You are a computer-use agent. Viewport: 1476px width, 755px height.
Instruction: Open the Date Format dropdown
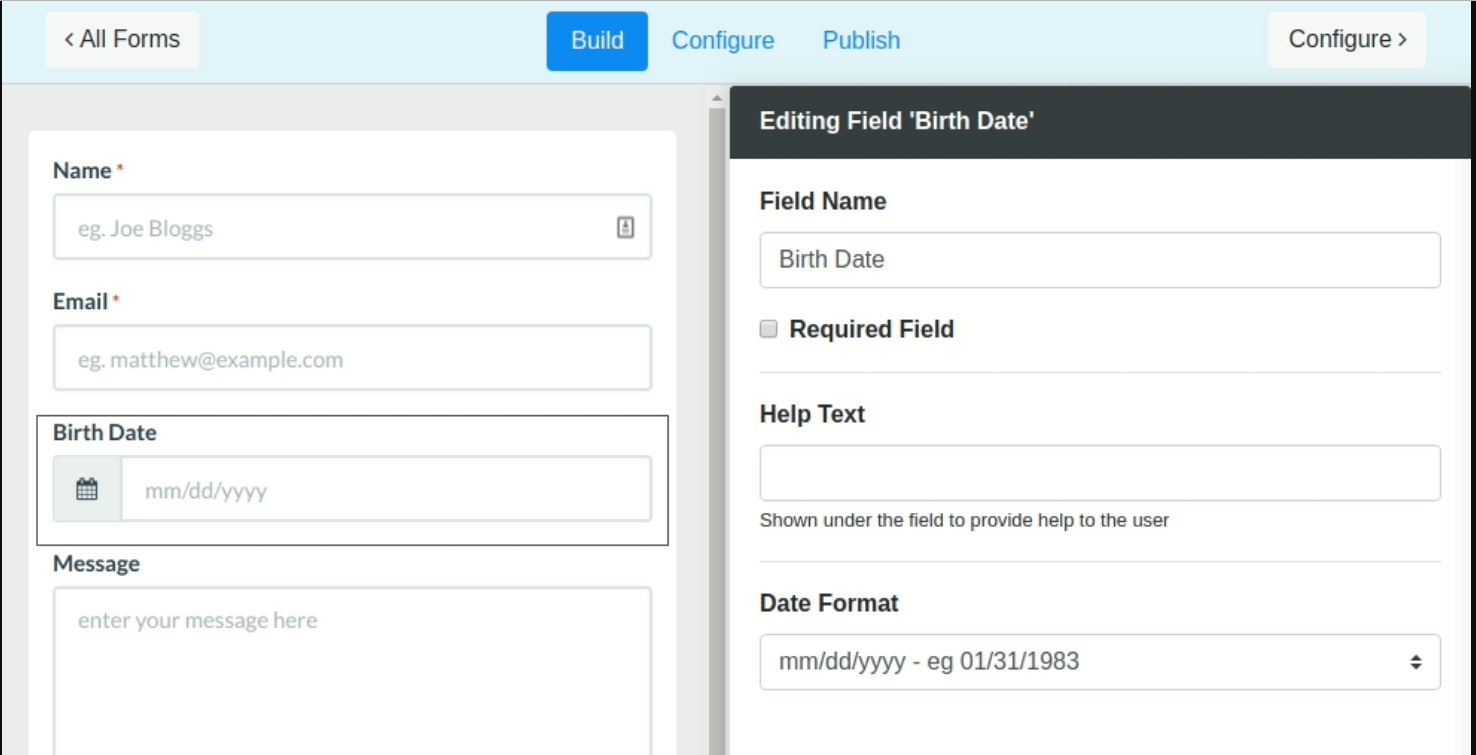(1099, 662)
